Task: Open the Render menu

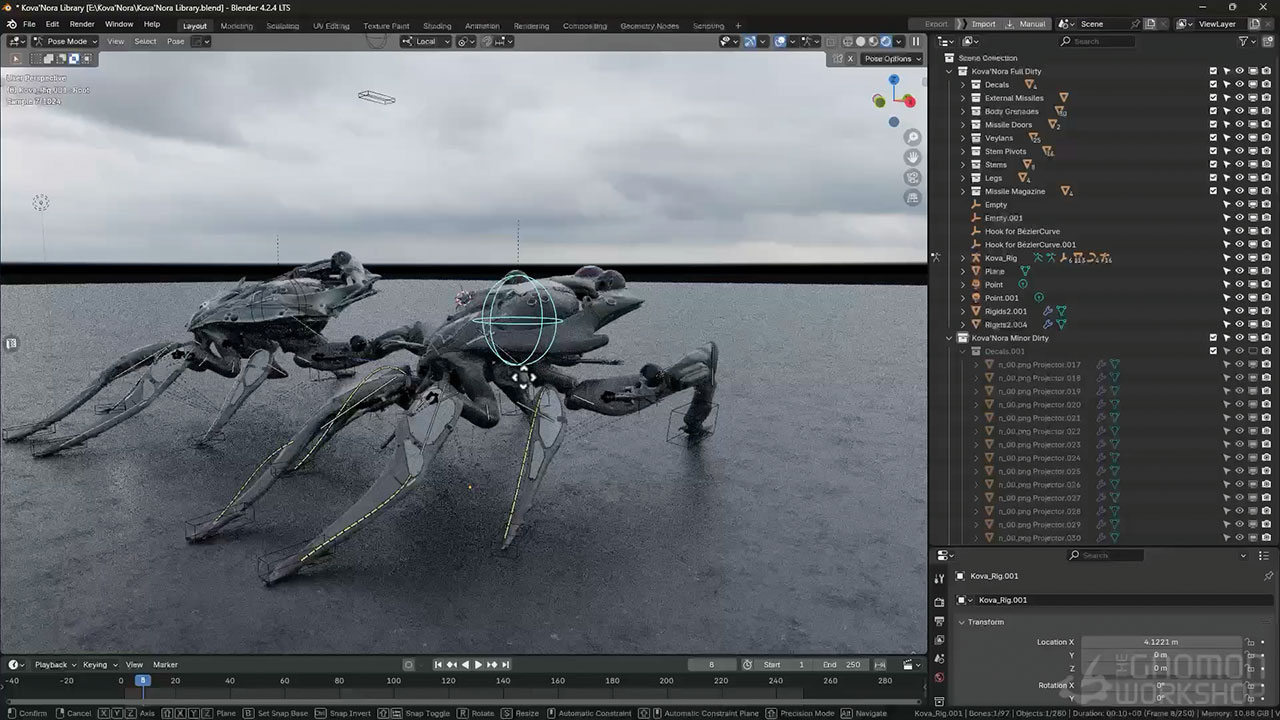Action: point(82,24)
